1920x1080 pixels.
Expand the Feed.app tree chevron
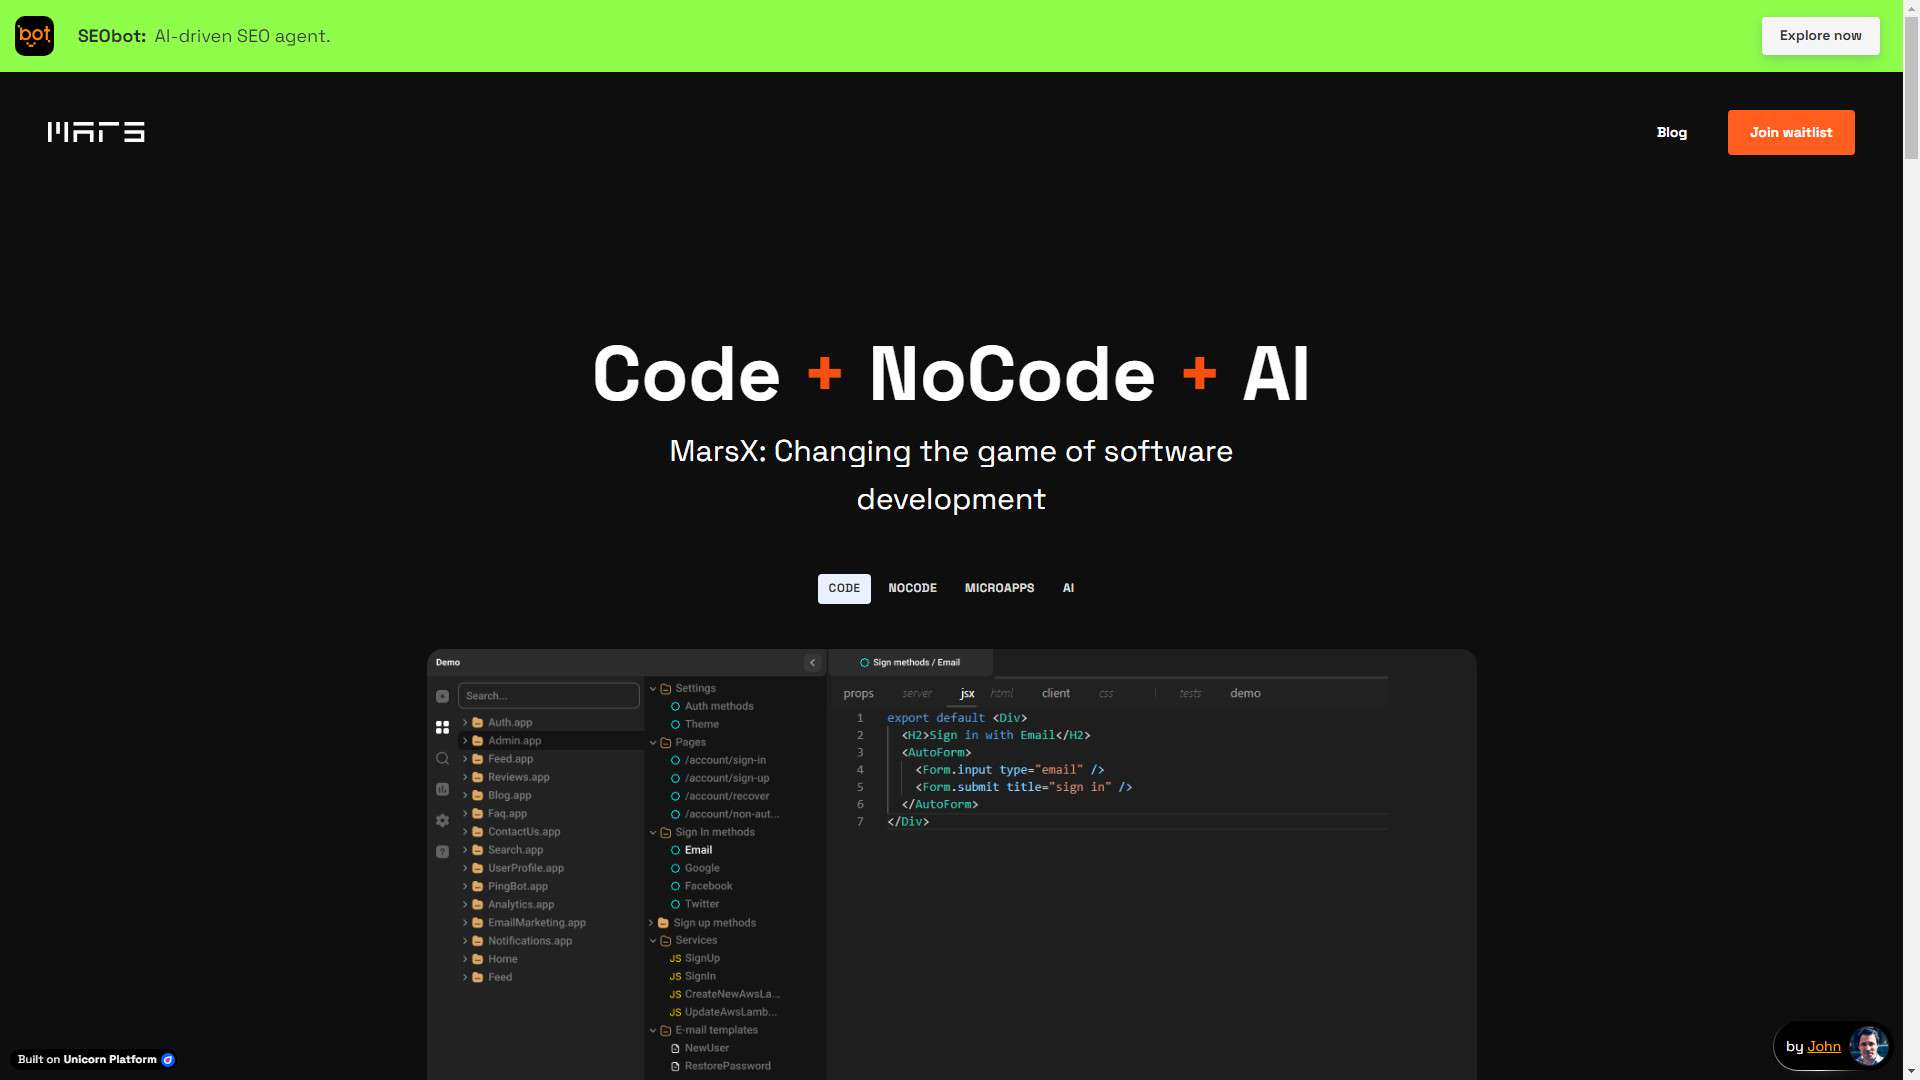pyautogui.click(x=465, y=759)
